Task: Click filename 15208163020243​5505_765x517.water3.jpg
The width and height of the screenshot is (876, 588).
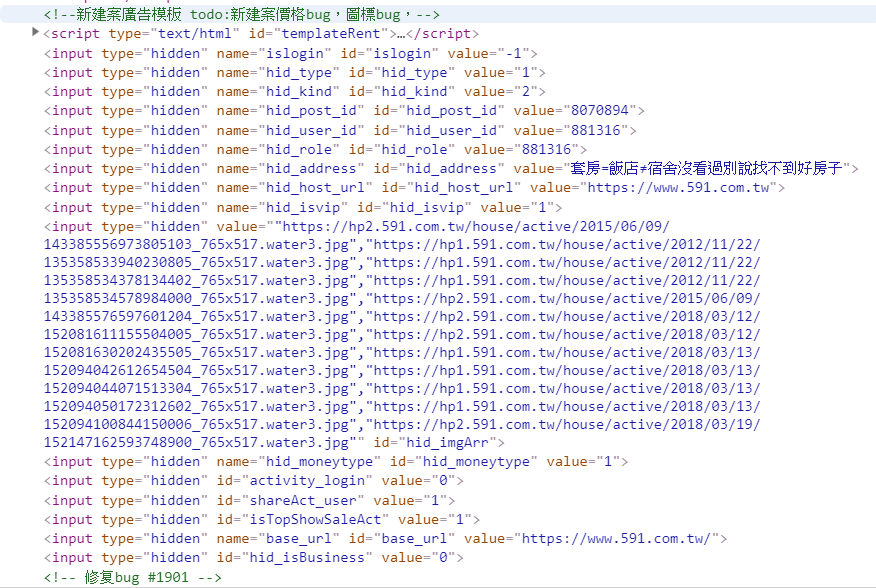Action: click(x=196, y=352)
